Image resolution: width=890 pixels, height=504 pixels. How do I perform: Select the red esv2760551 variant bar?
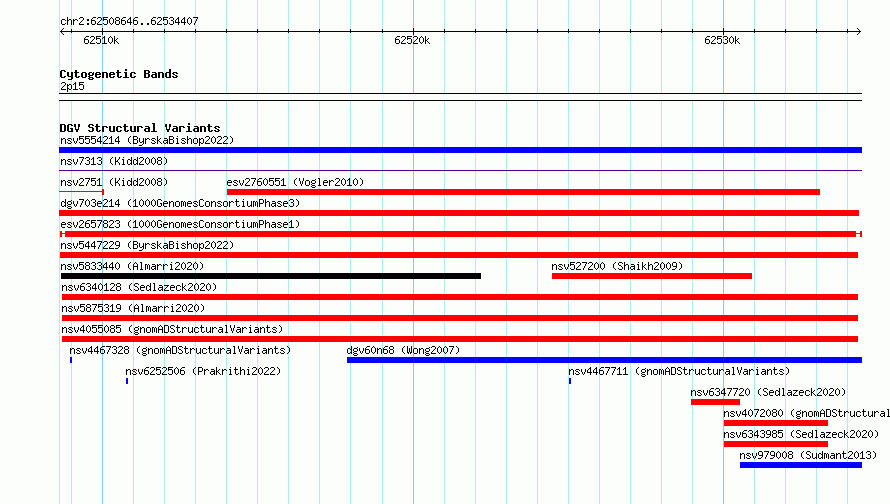523,192
